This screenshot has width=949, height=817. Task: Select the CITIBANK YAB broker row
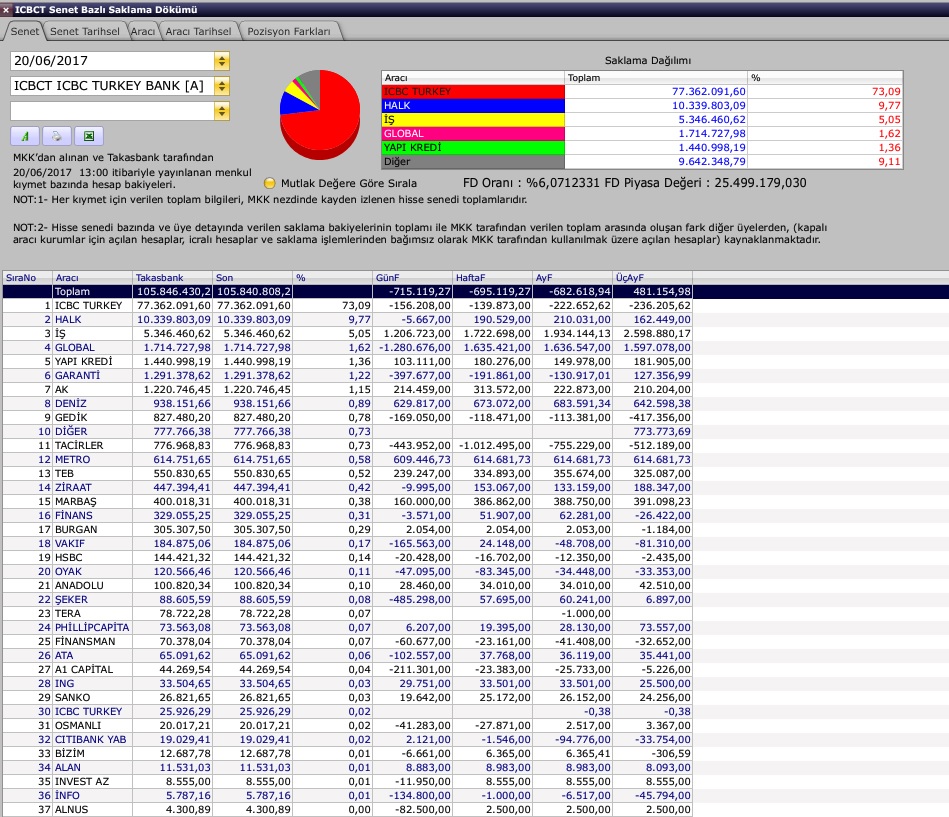click(x=347, y=739)
